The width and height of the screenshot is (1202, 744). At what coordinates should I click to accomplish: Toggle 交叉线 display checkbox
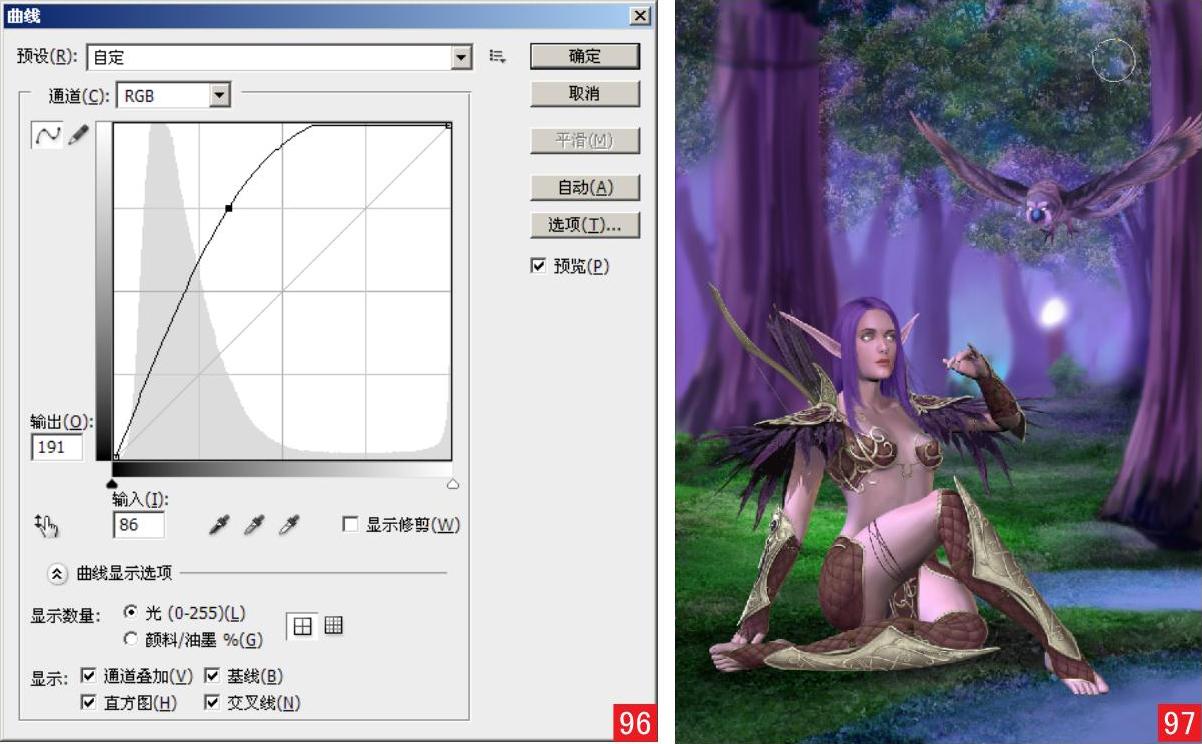tap(211, 702)
